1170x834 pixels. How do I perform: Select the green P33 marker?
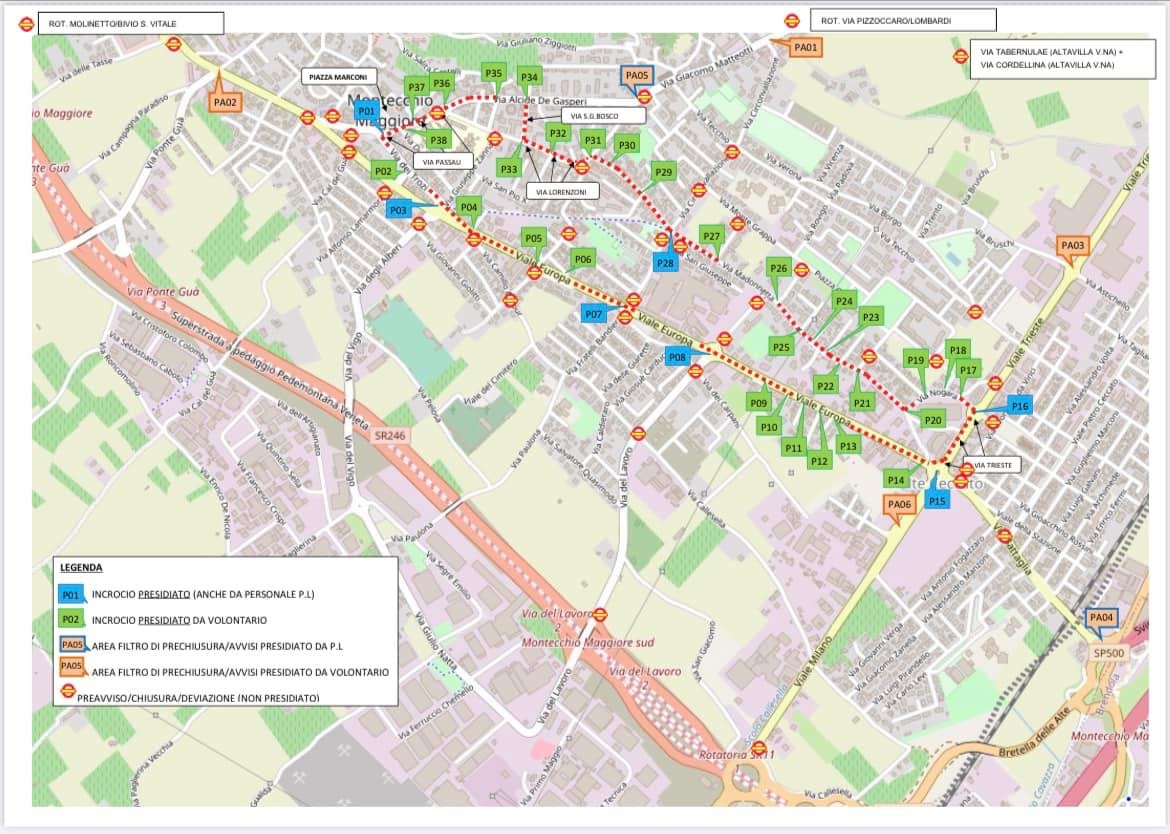(509, 169)
